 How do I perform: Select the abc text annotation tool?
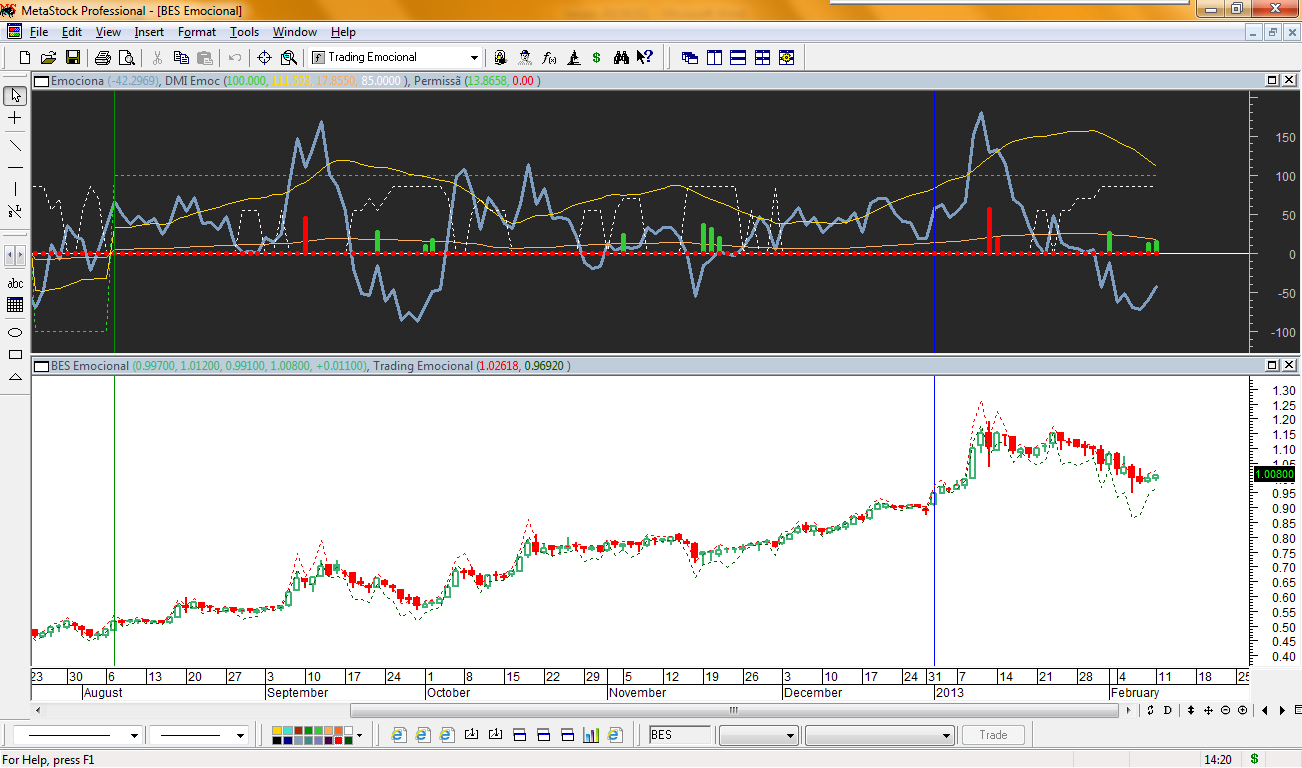15,284
